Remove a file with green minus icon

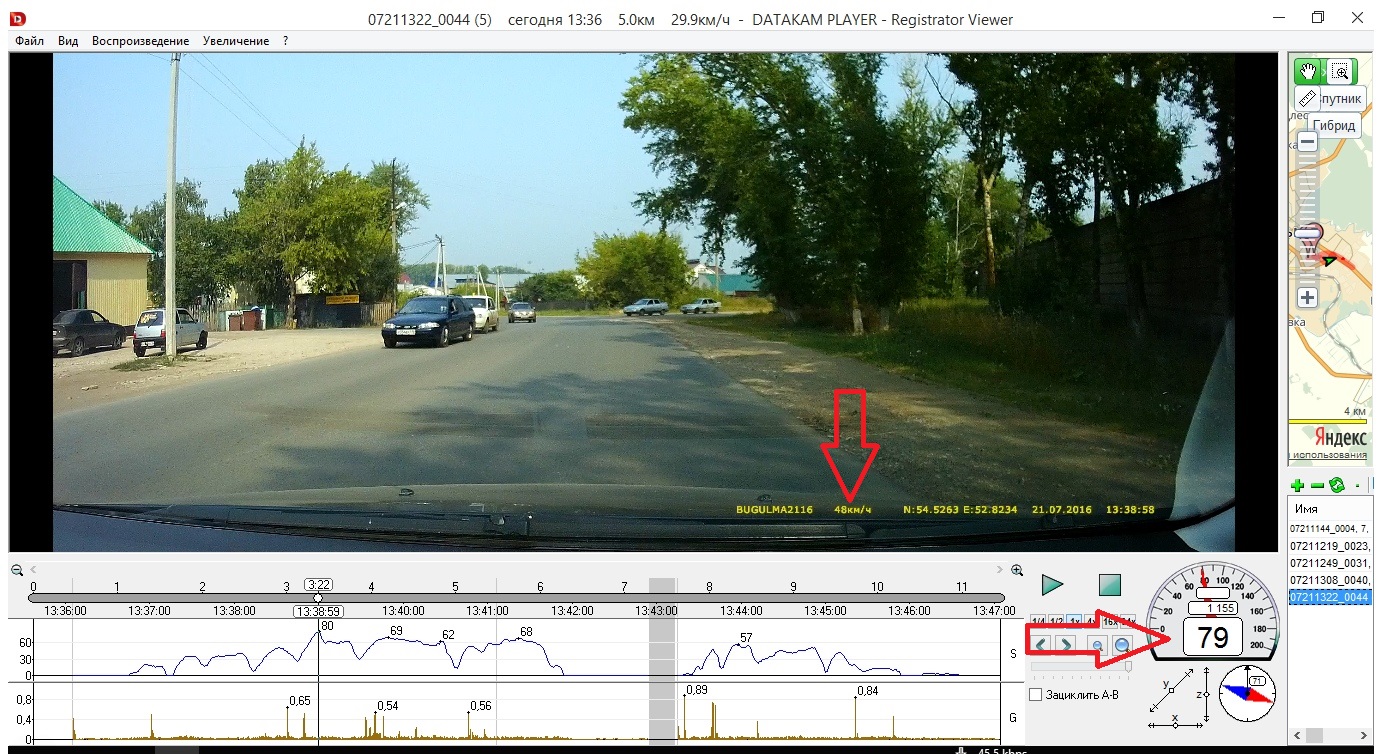coord(1317,486)
